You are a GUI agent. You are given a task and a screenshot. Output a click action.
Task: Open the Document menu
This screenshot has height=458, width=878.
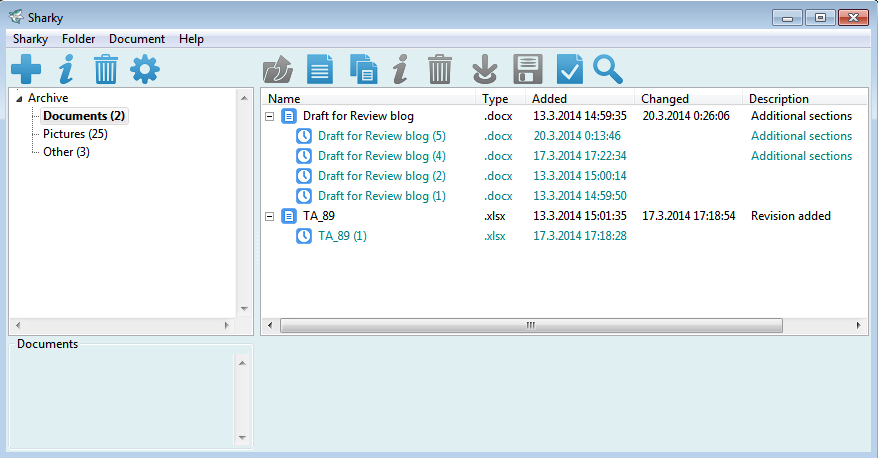[137, 39]
